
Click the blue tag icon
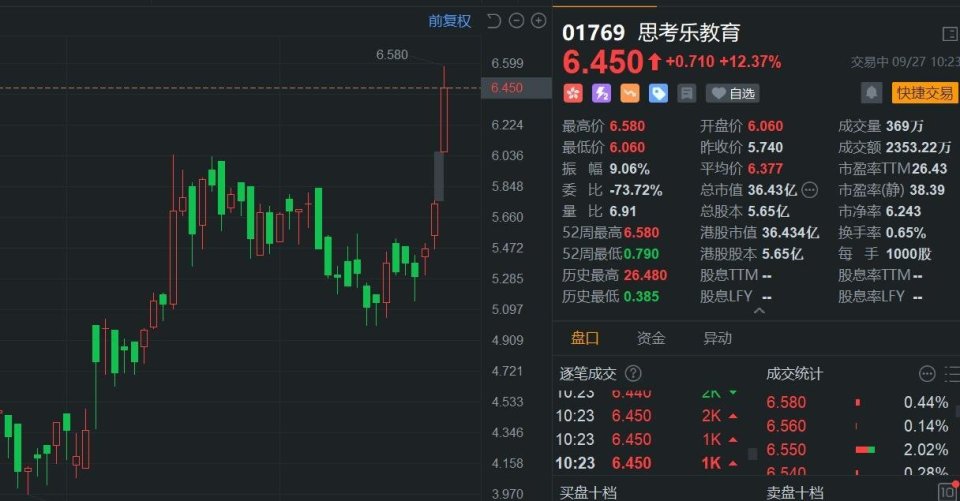click(658, 93)
